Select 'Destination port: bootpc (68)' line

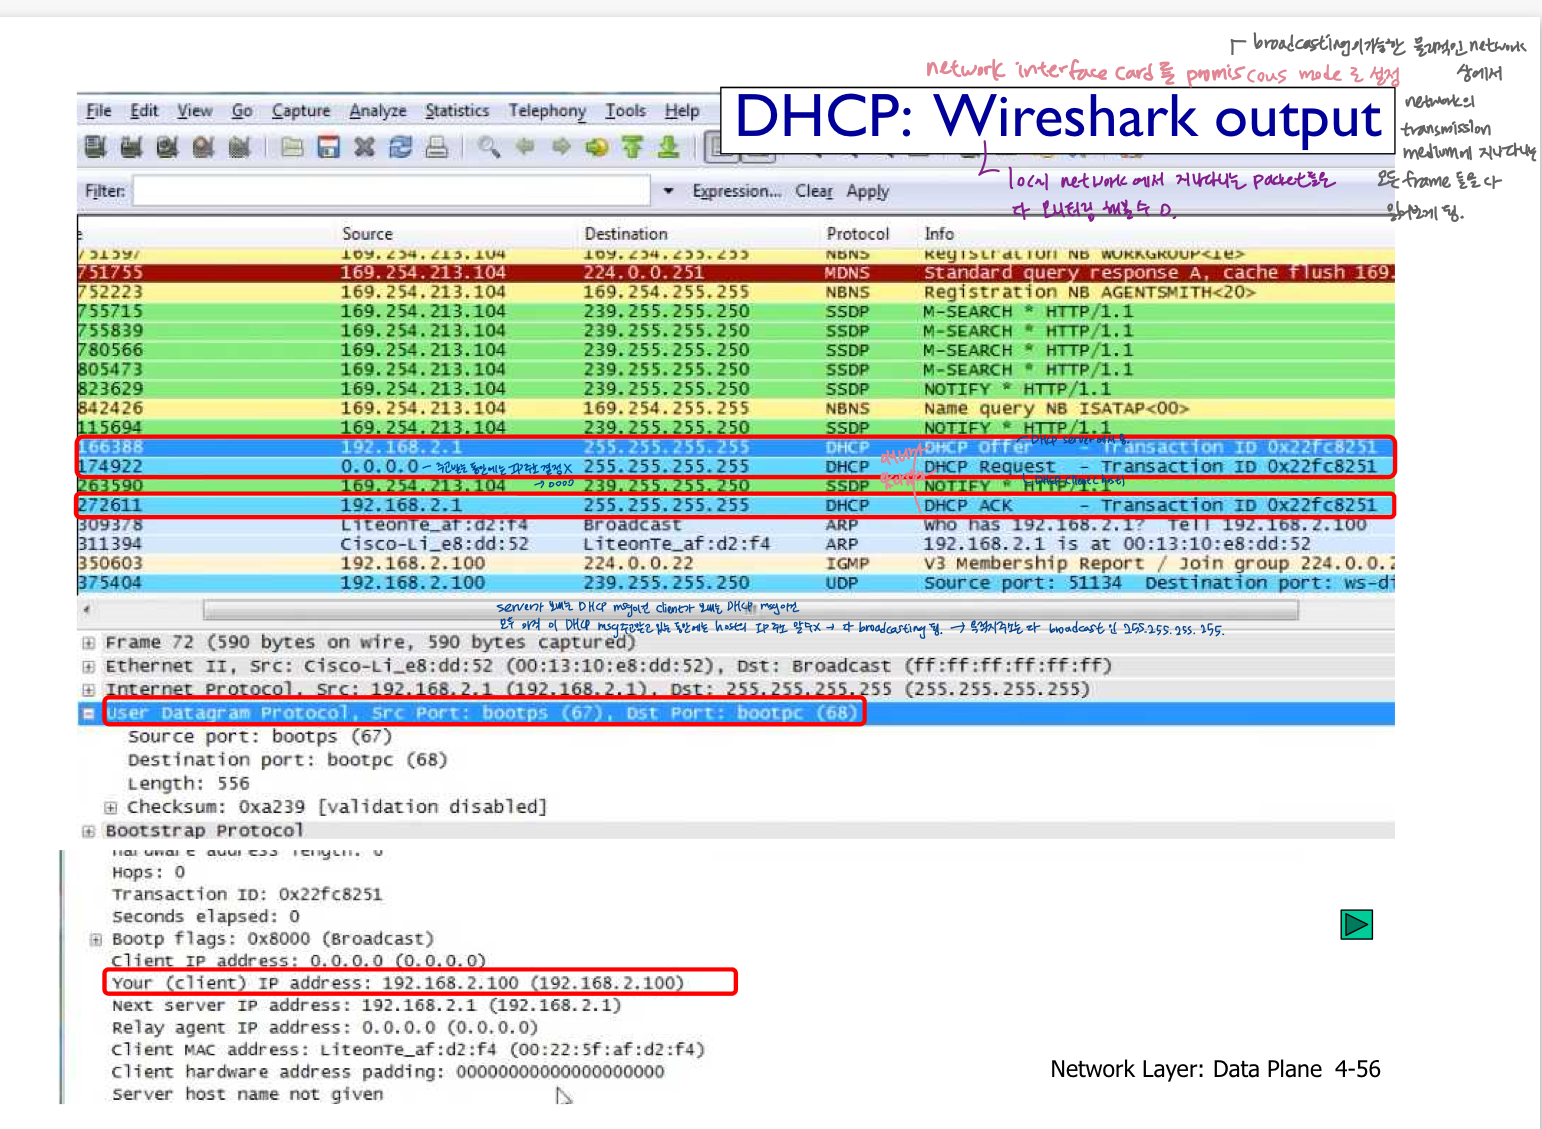(x=287, y=760)
